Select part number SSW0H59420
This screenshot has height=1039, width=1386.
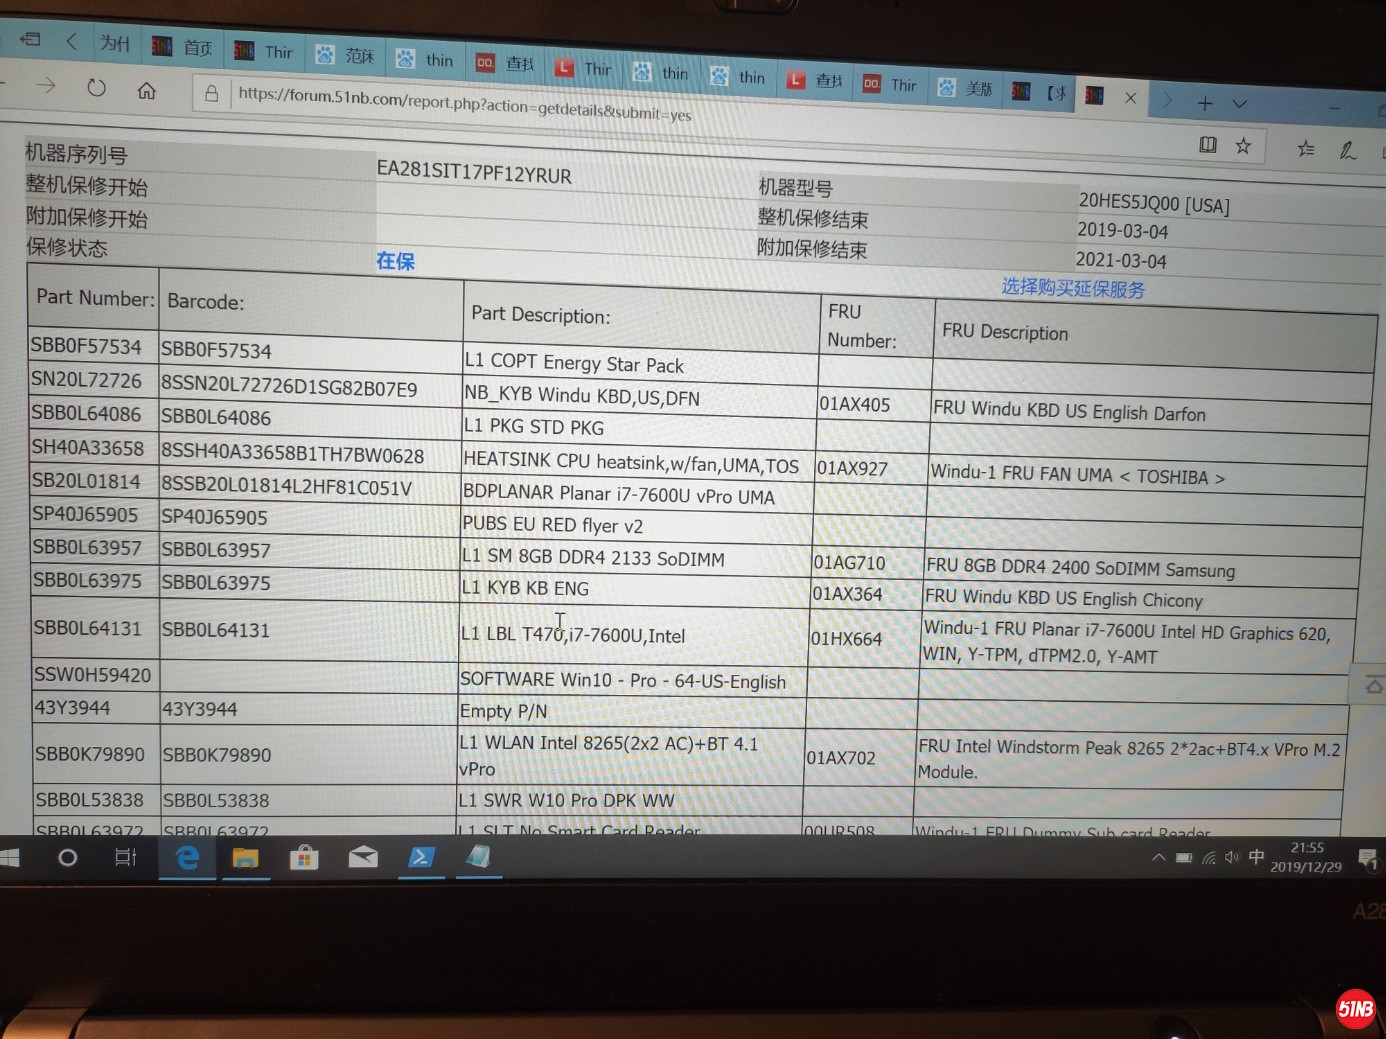click(x=93, y=675)
